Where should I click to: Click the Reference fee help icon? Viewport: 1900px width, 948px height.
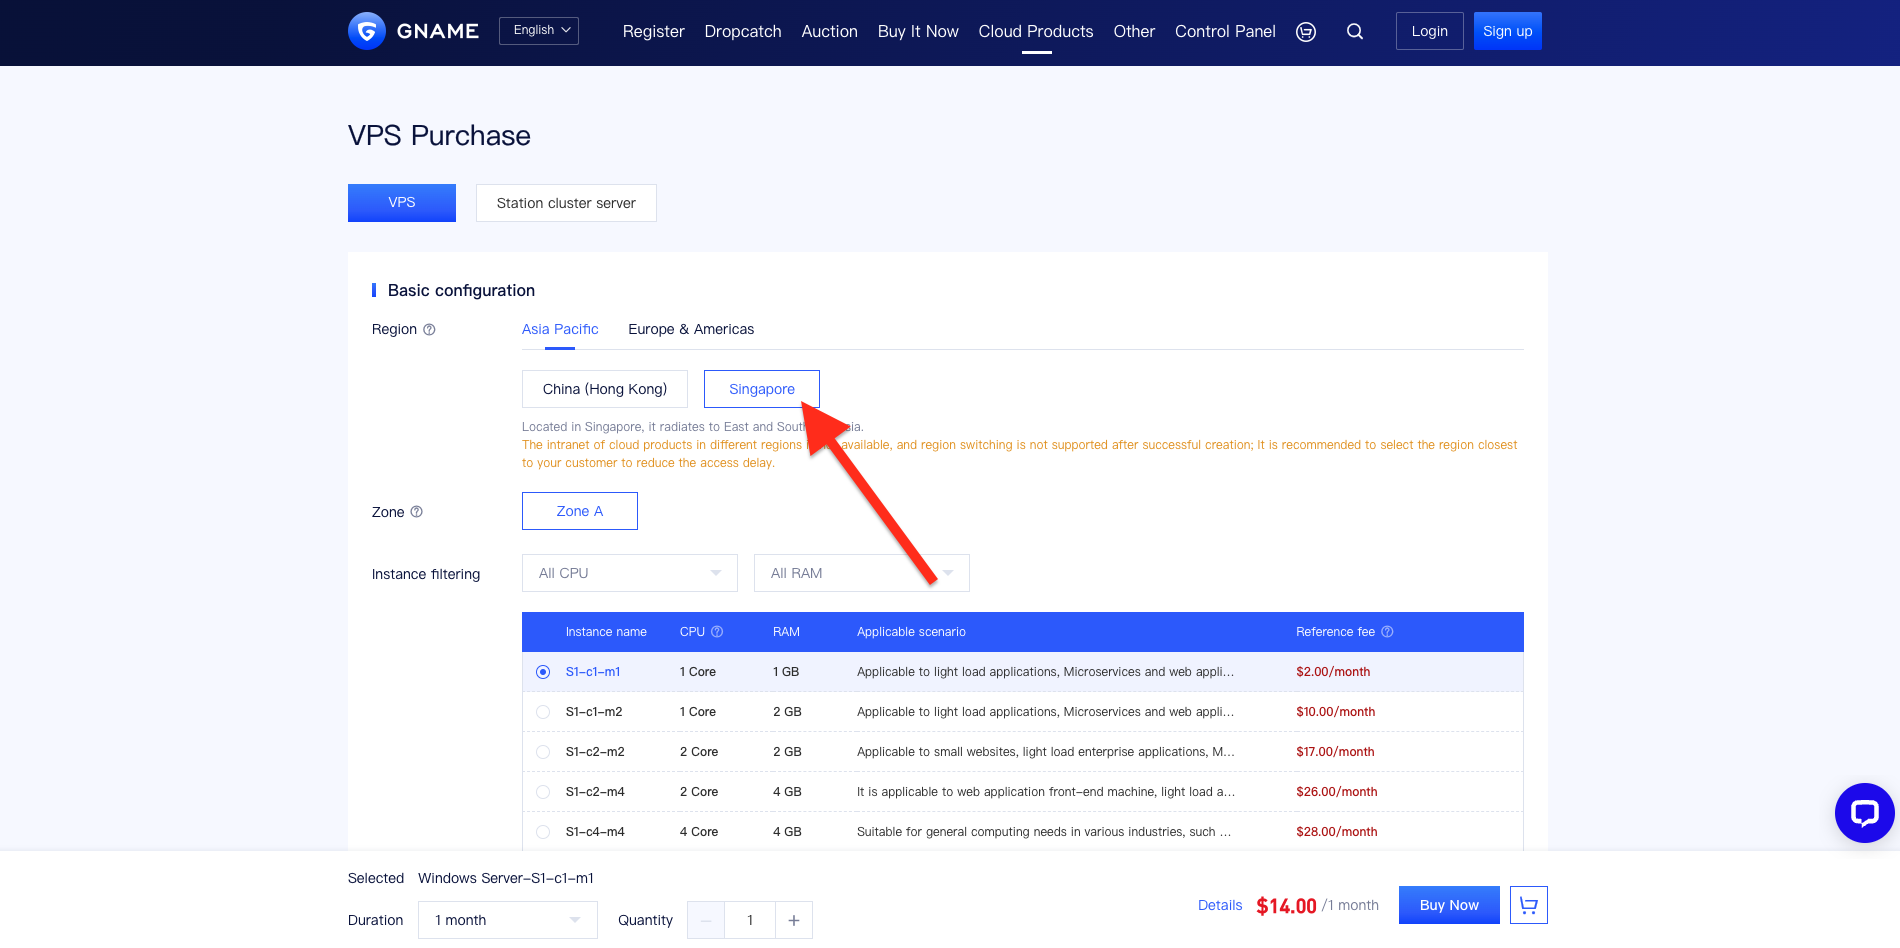(1387, 632)
